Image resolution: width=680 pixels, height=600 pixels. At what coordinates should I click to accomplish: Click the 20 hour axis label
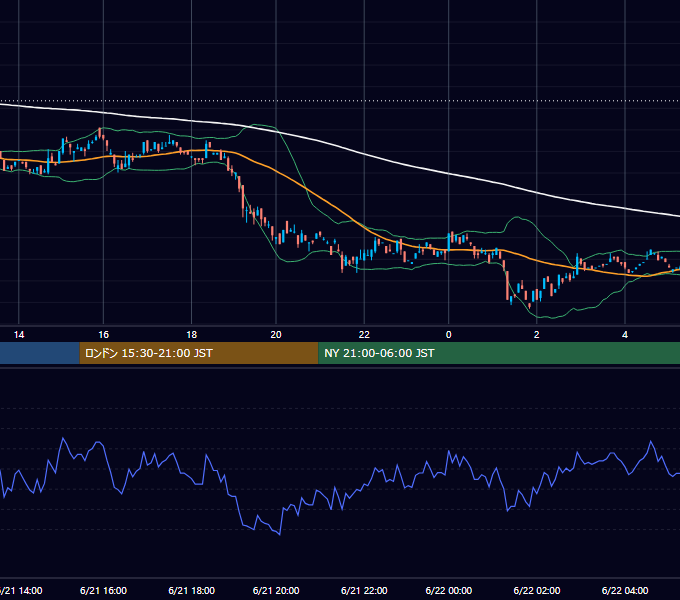click(276, 335)
